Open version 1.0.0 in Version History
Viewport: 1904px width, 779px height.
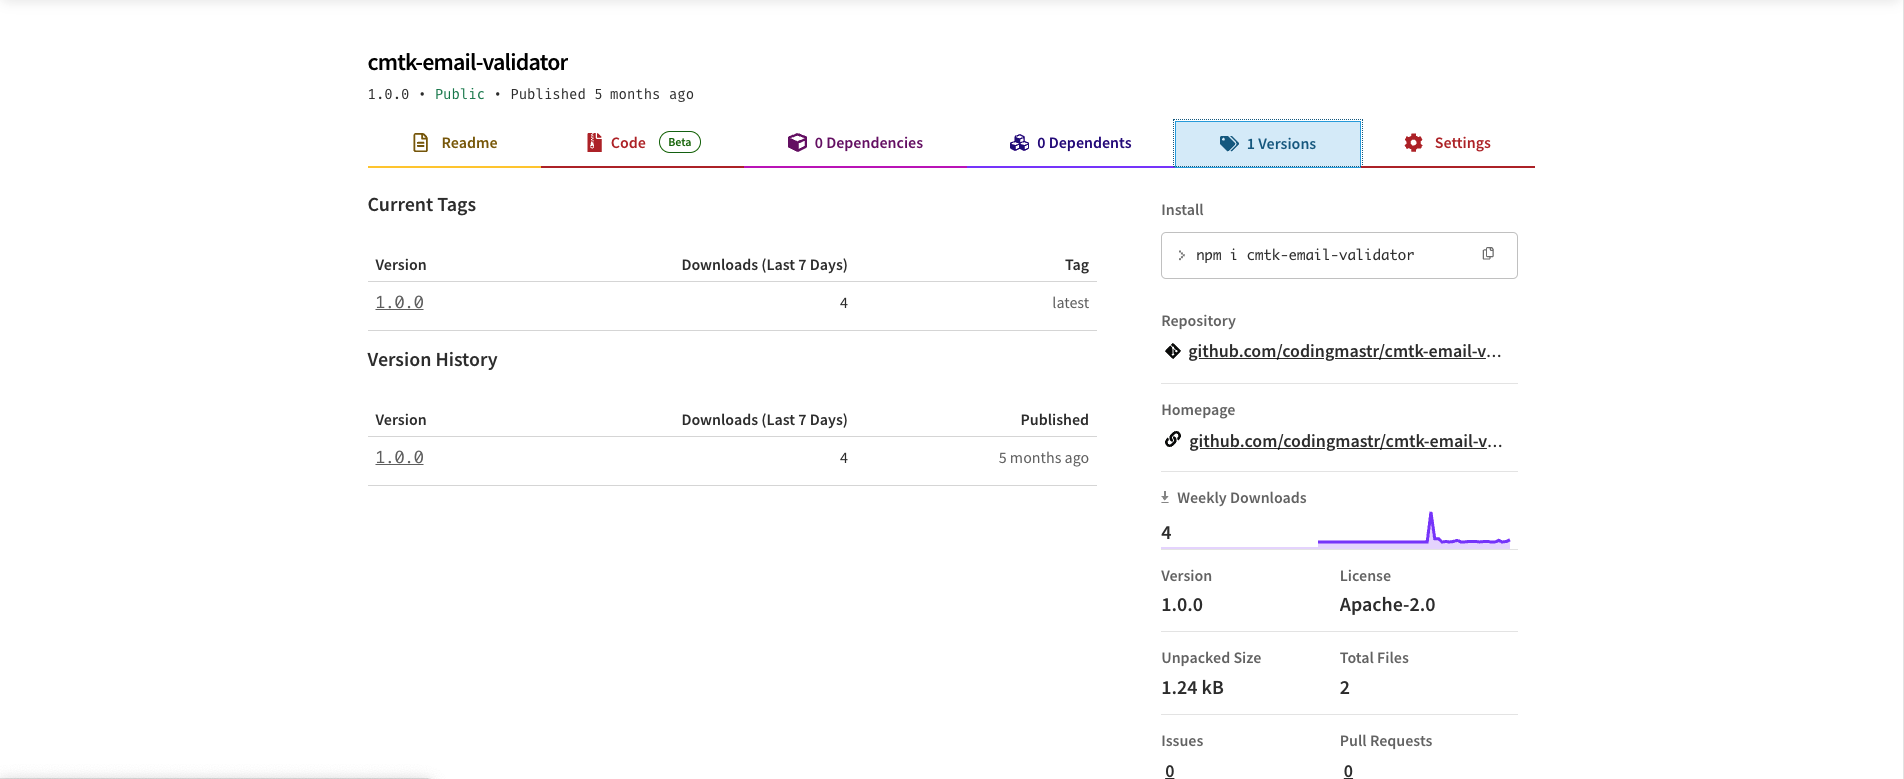click(x=399, y=457)
